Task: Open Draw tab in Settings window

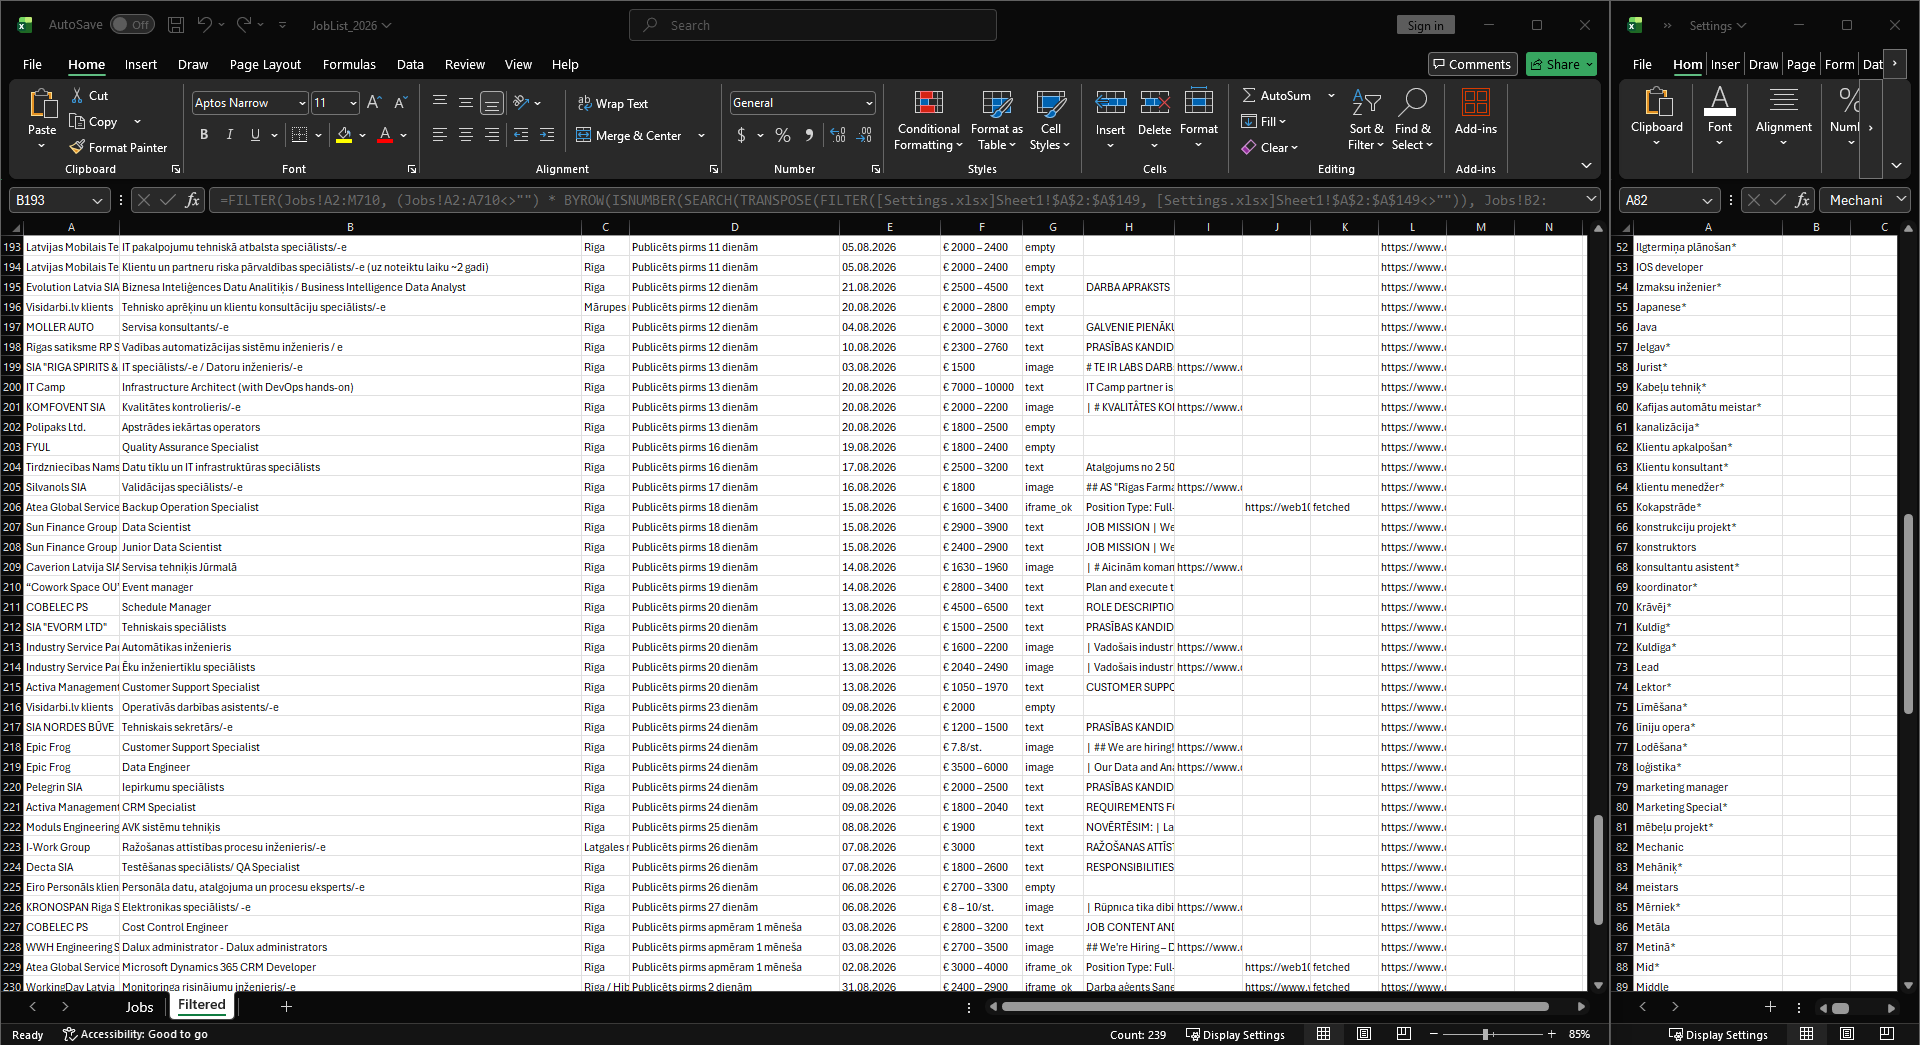Action: tap(1763, 64)
